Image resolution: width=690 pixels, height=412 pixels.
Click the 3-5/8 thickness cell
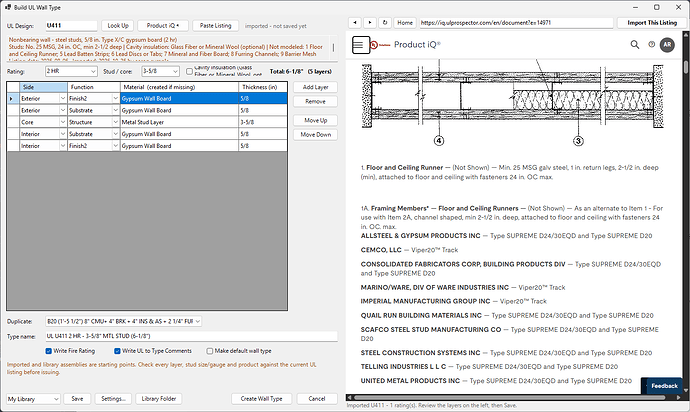(x=263, y=122)
